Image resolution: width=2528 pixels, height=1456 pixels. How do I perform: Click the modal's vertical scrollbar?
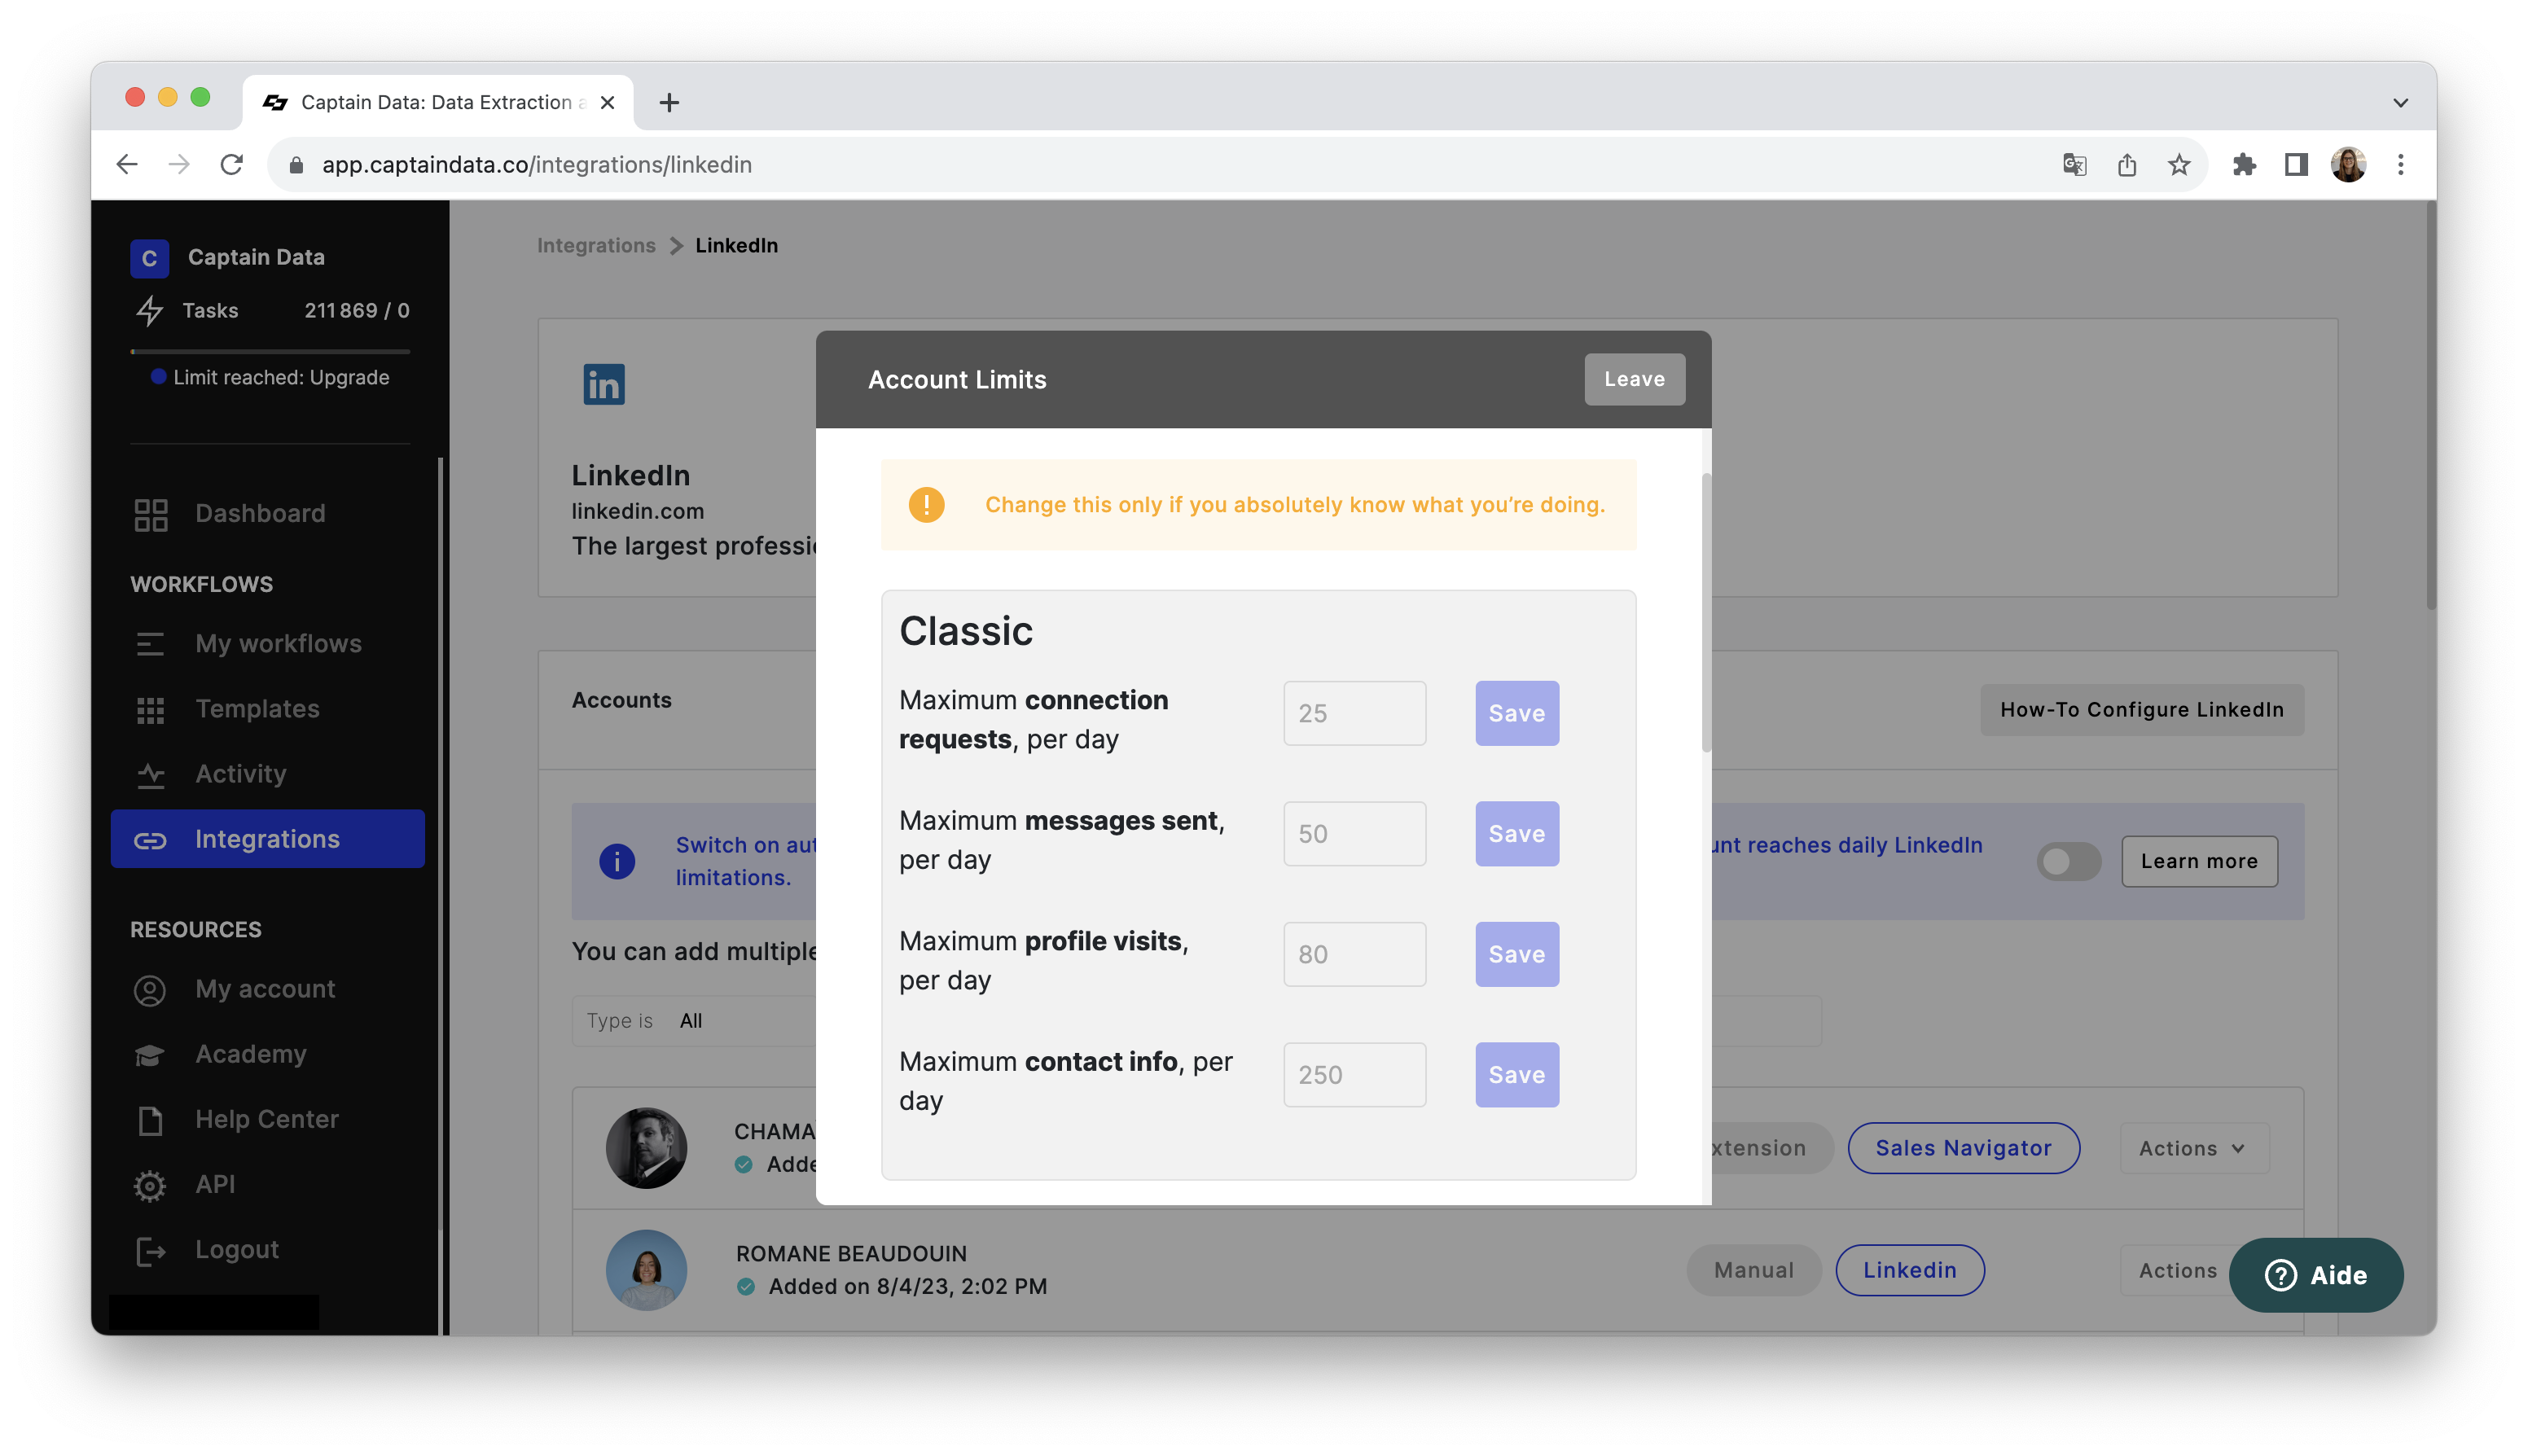1706,612
